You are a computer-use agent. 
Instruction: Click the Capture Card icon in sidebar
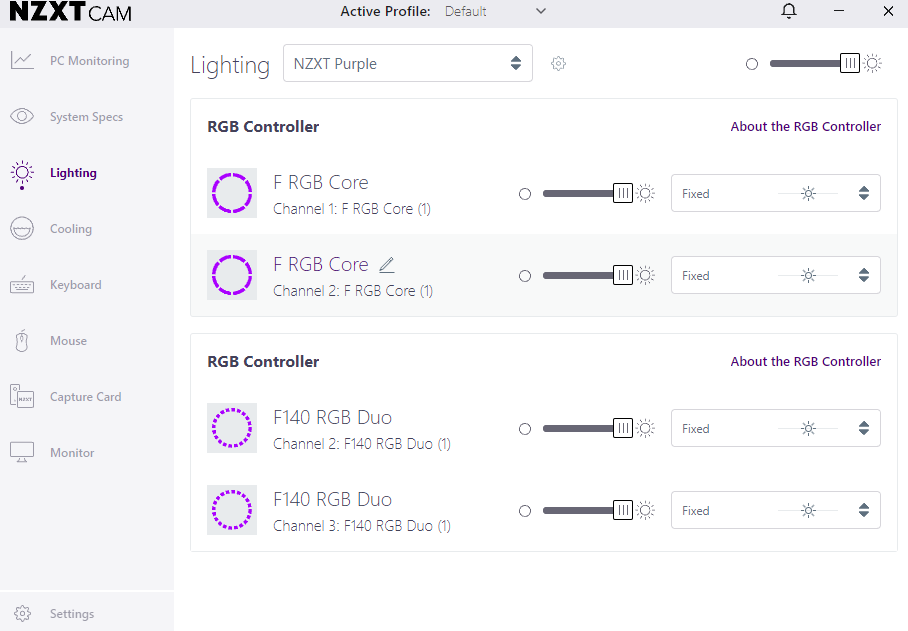(x=22, y=397)
